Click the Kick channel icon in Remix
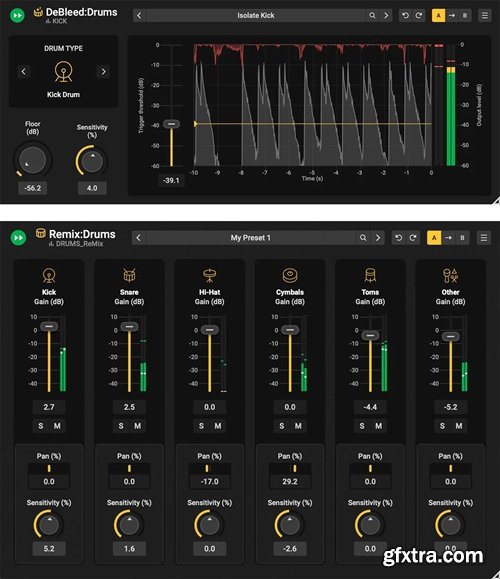Viewport: 500px width, 579px height. click(x=49, y=275)
